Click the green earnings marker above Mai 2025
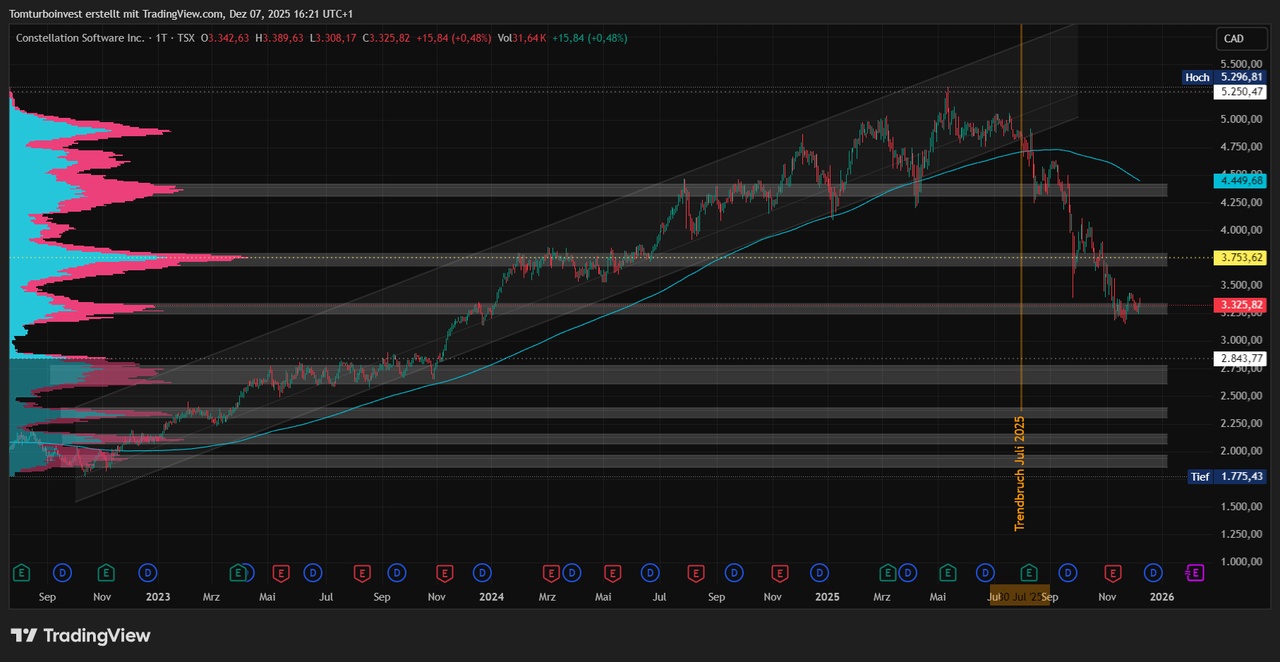The image size is (1280, 662). pyautogui.click(x=947, y=573)
